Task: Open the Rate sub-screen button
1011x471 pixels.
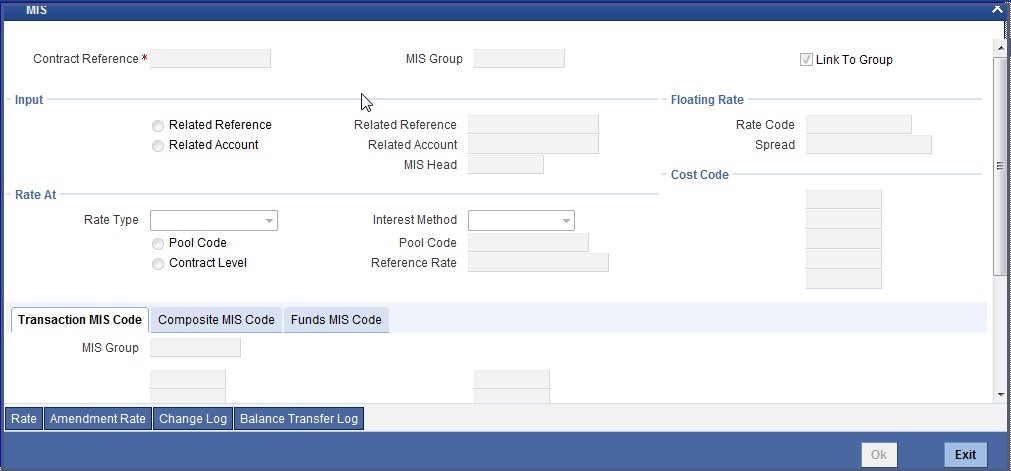Action: [24, 419]
